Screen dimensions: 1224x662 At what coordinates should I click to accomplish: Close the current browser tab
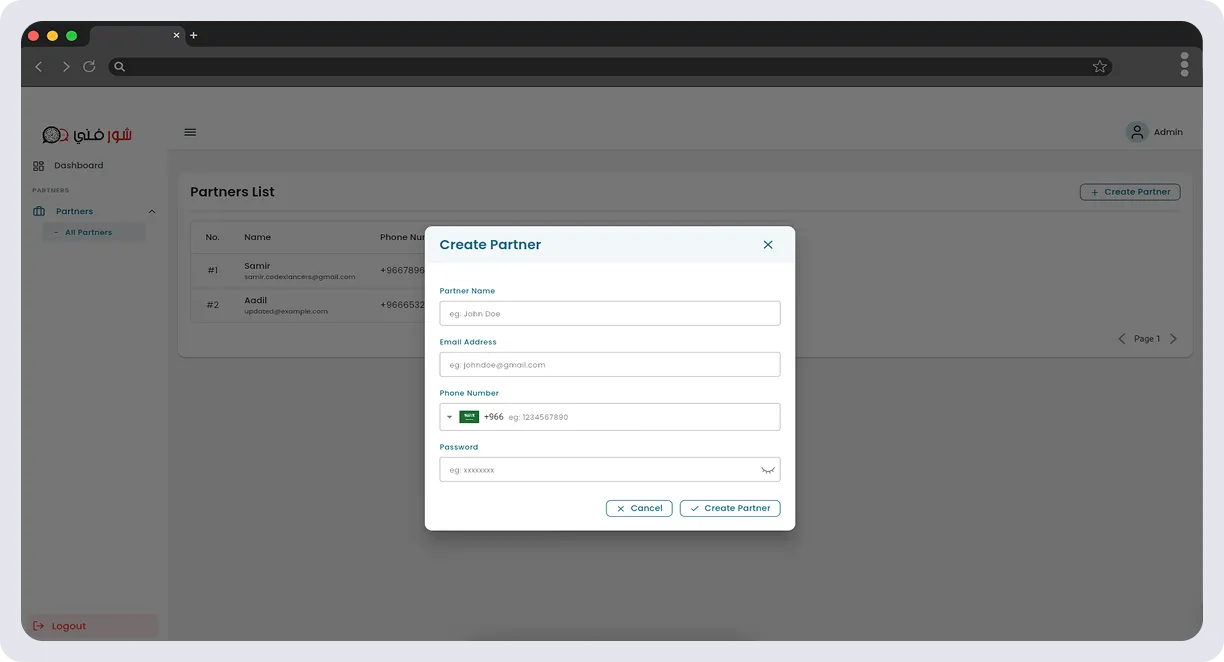(177, 35)
